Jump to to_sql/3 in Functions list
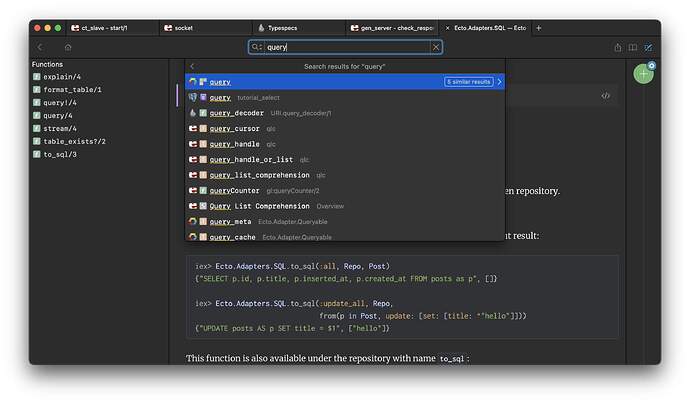 pos(60,154)
